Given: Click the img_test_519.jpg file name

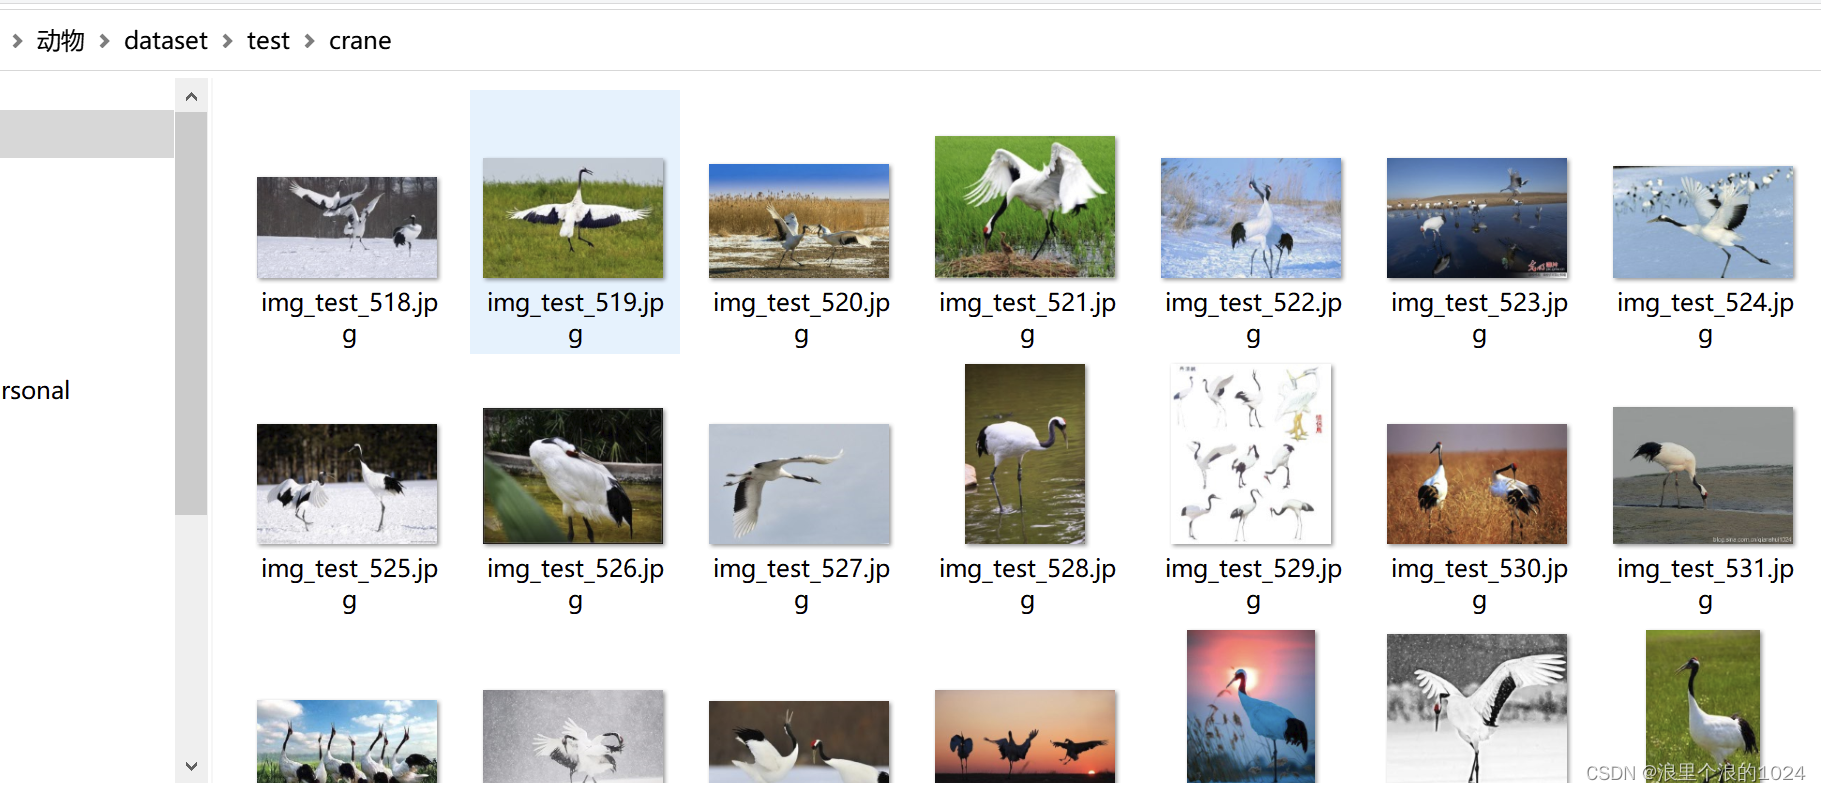Looking at the screenshot, I should [x=575, y=318].
